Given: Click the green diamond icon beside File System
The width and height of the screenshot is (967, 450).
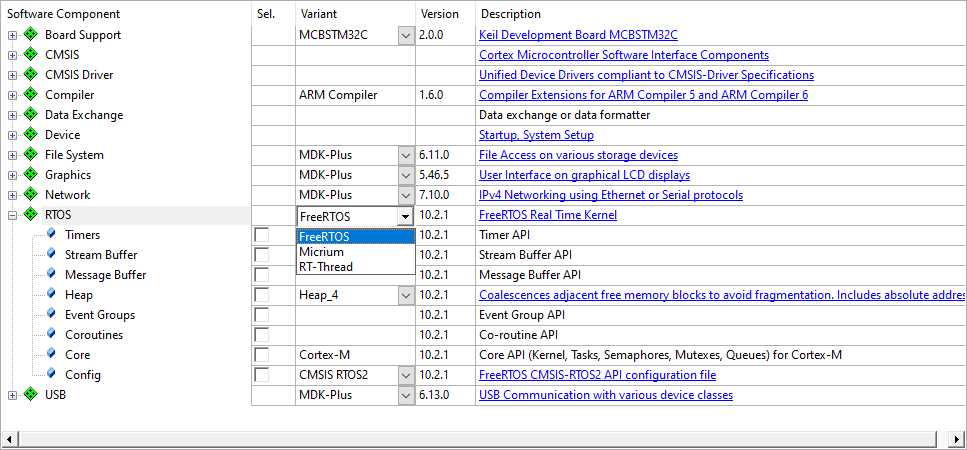Looking at the screenshot, I should 31,155.
